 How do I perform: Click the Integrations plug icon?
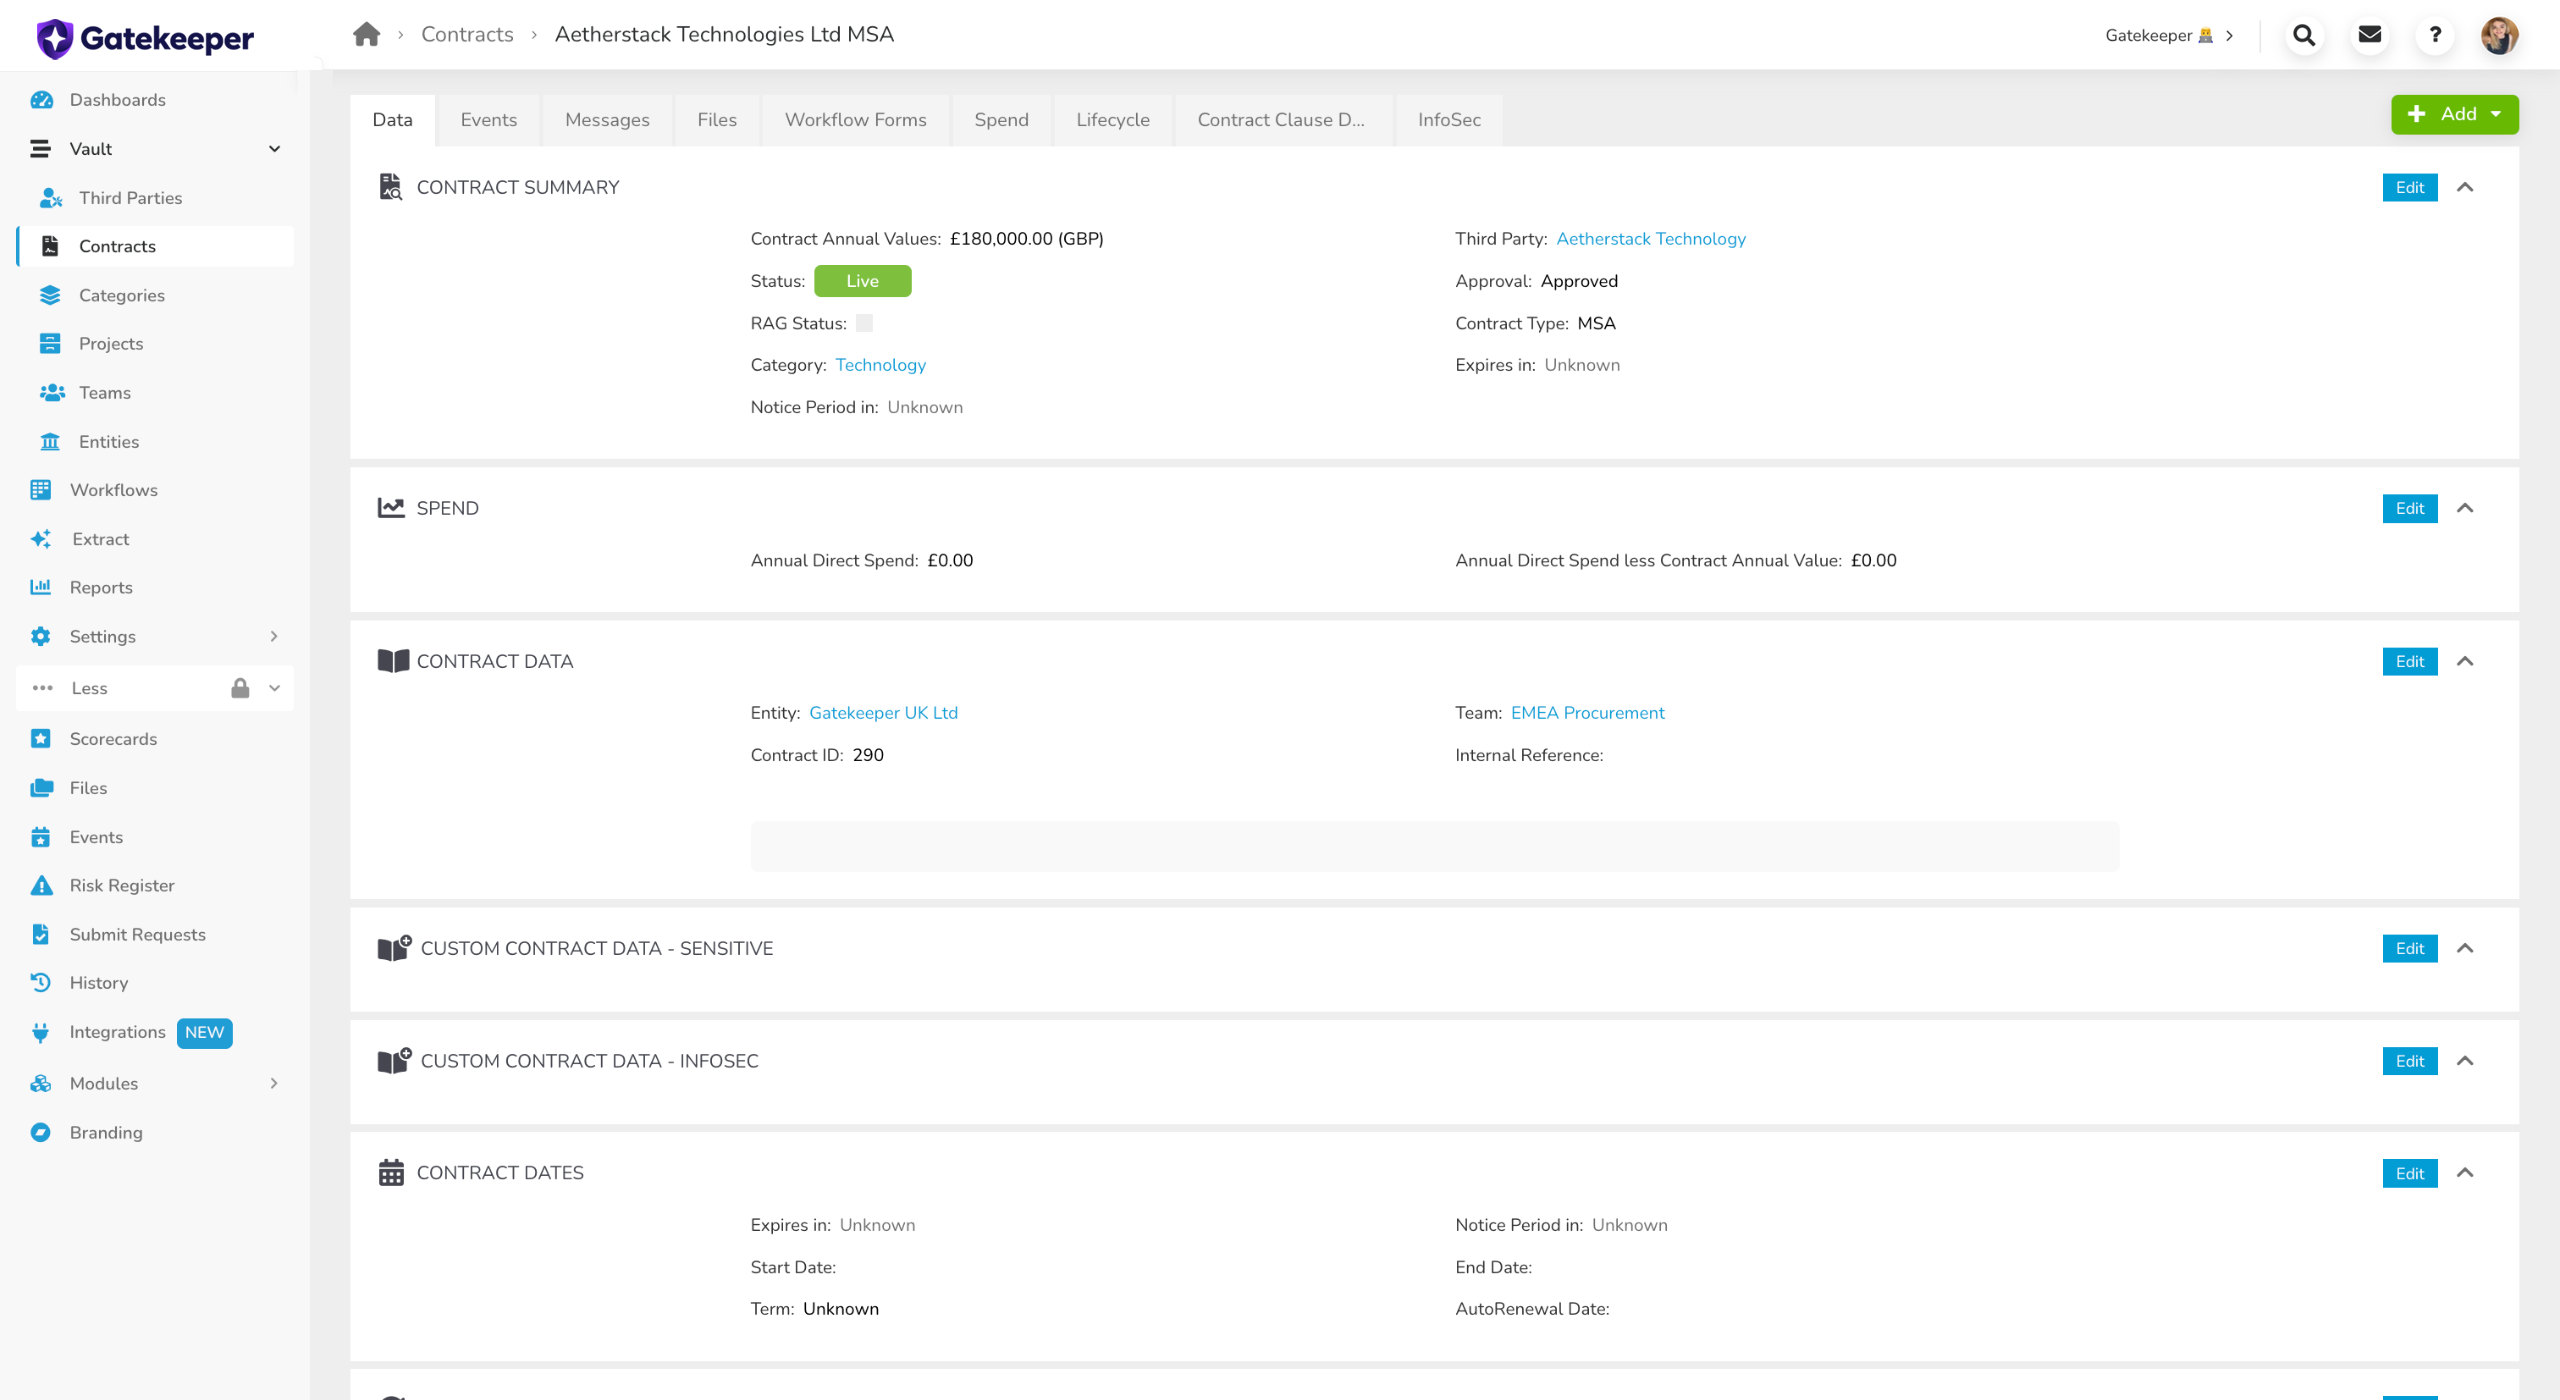coord(41,1033)
